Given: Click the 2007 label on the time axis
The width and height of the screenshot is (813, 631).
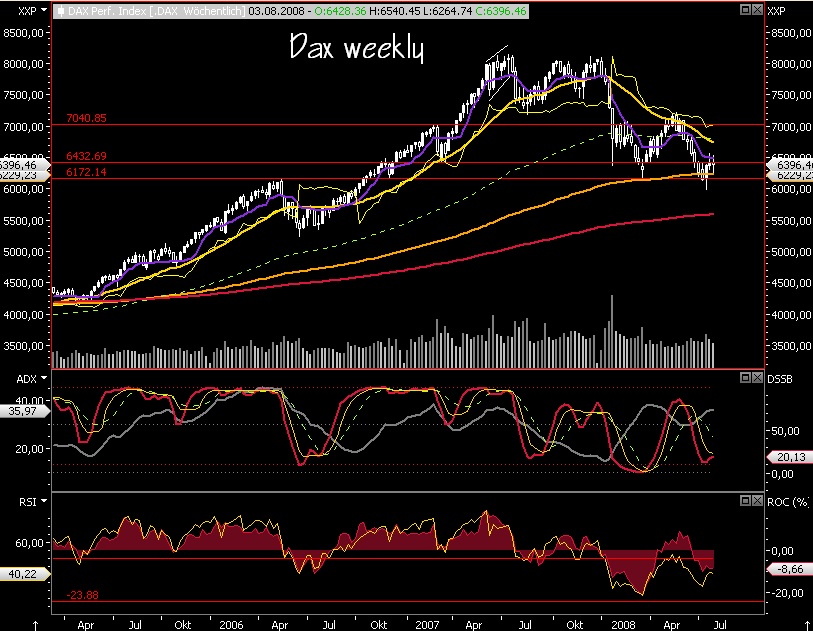Looking at the screenshot, I should (x=427, y=625).
